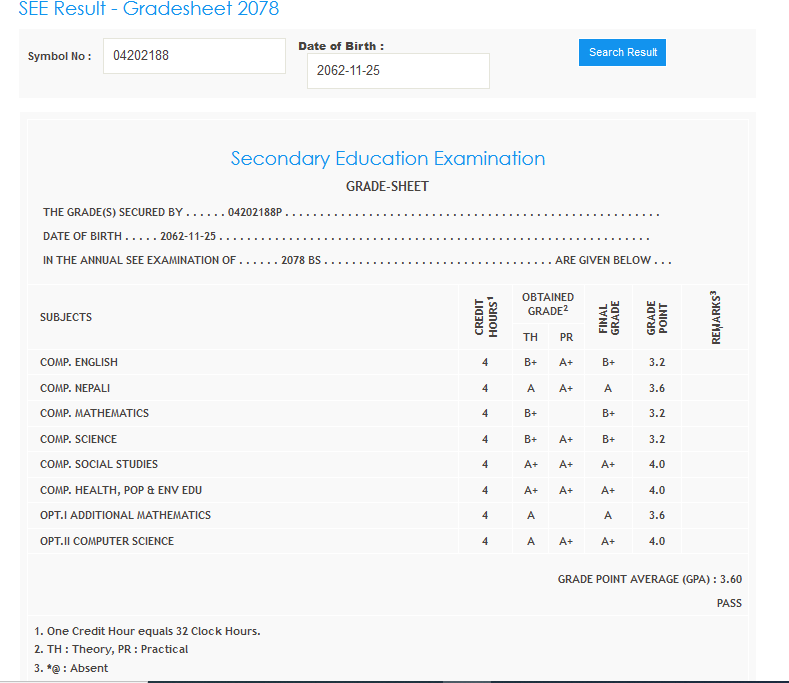
Task: Click the SUBJECTS column header
Action: (66, 317)
